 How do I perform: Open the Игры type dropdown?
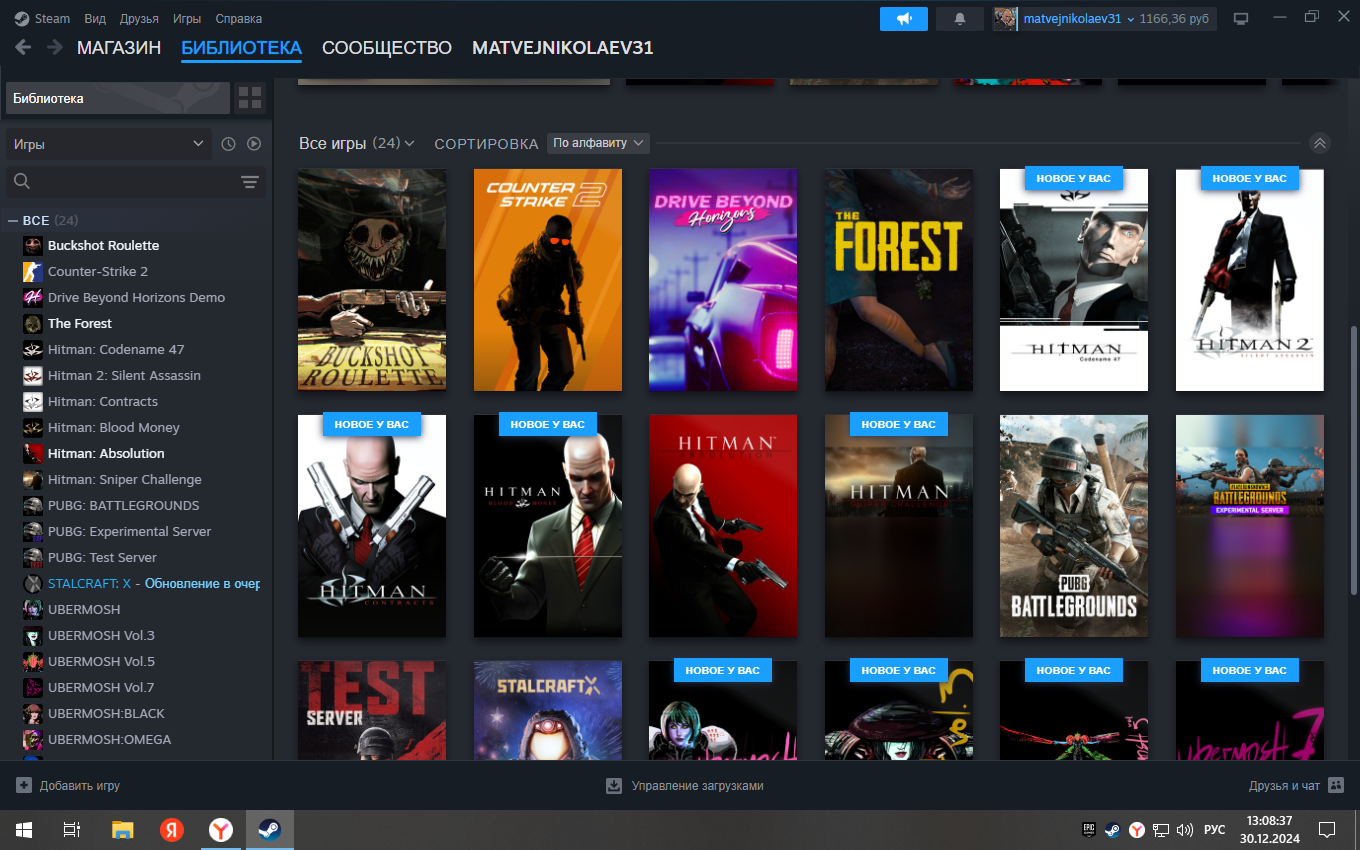click(x=109, y=144)
